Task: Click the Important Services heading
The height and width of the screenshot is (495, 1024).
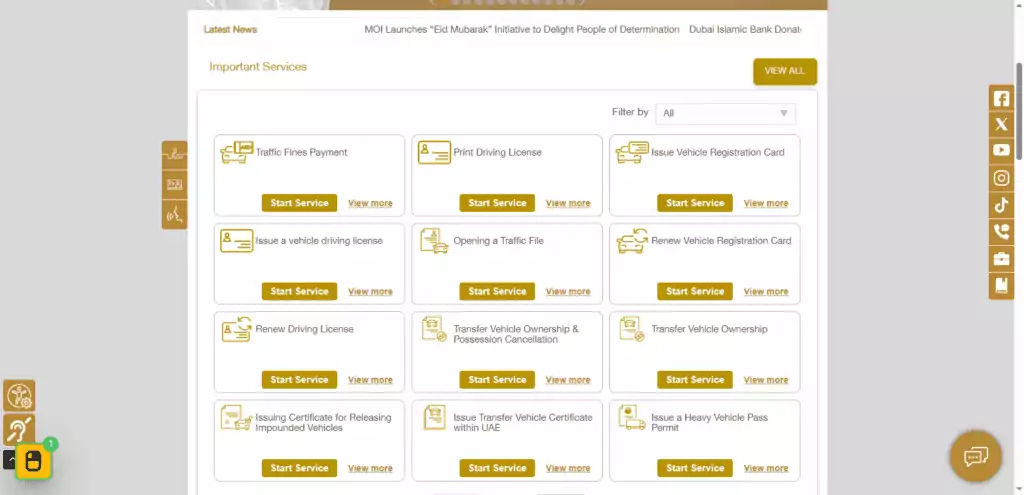Action: click(258, 67)
